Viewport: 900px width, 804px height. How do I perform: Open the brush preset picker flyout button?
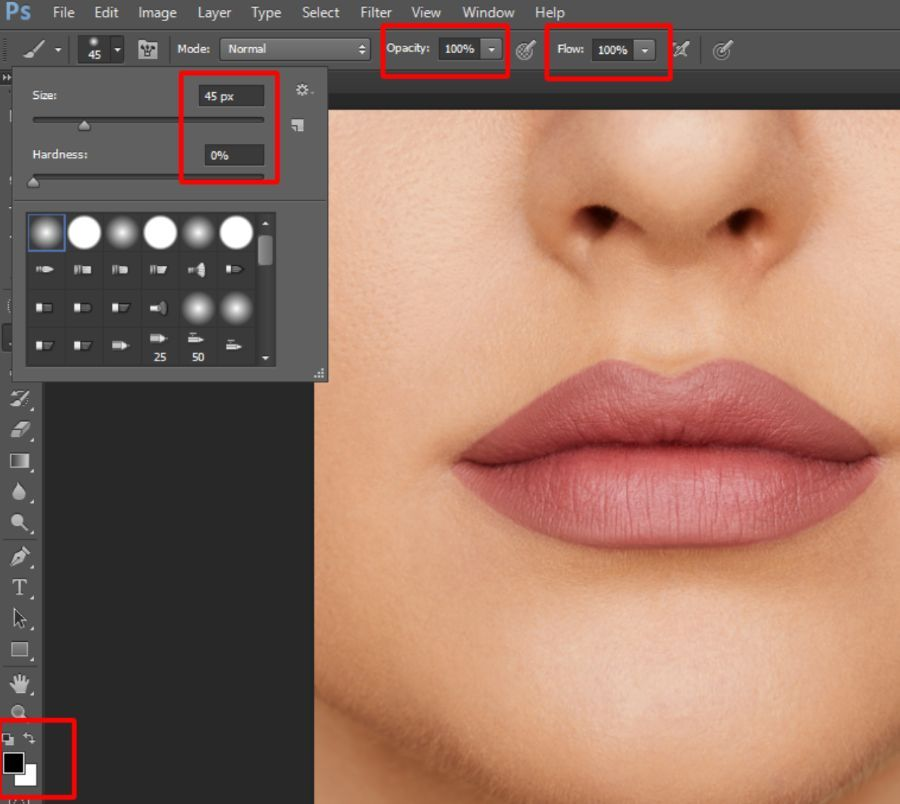click(297, 126)
